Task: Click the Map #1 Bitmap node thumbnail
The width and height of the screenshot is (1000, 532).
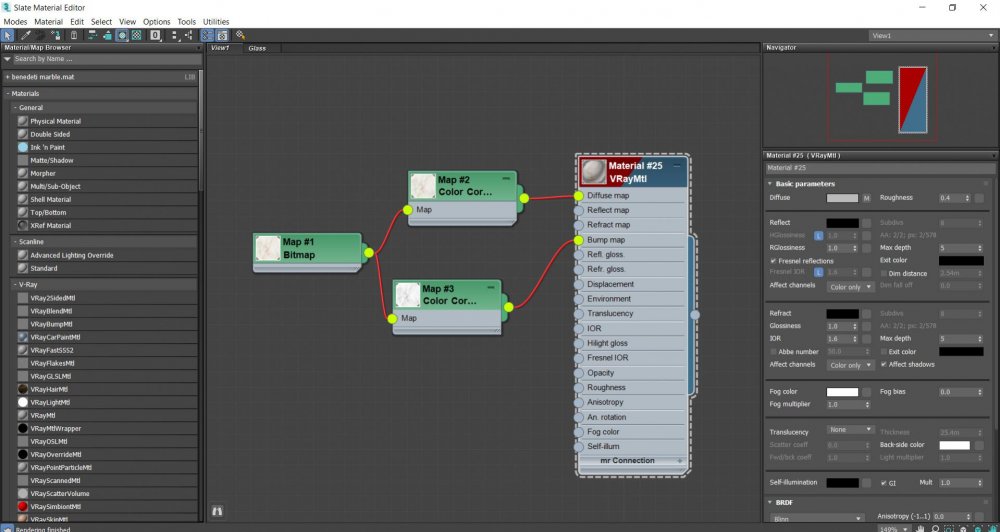Action: click(268, 248)
